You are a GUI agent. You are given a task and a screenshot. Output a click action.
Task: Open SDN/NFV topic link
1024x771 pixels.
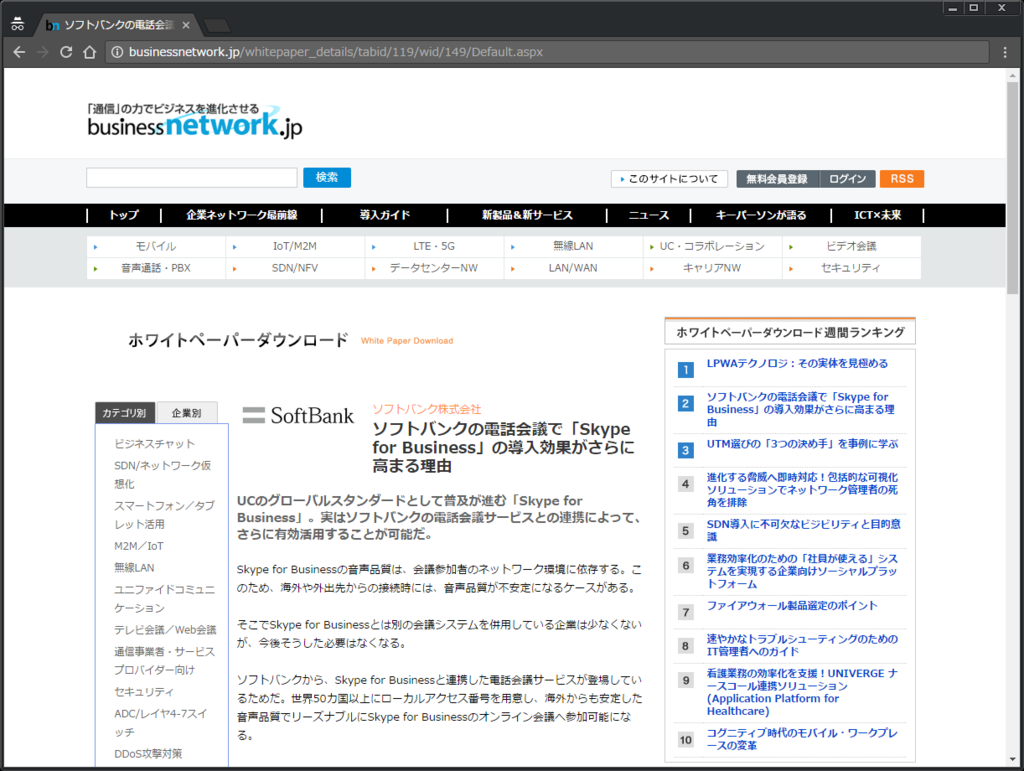[295, 268]
